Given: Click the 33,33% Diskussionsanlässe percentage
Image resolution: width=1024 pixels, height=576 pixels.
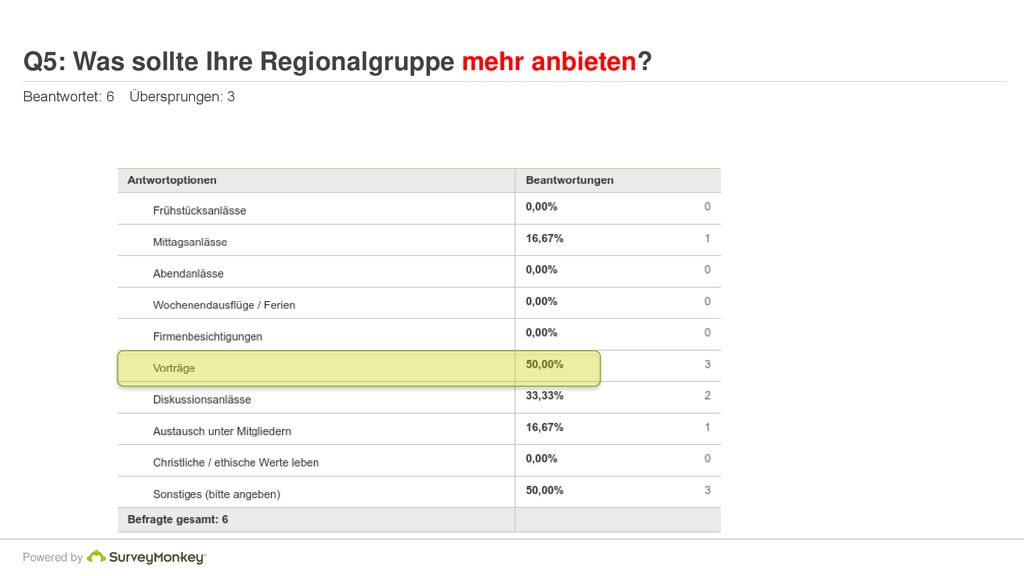Looking at the screenshot, I should pyautogui.click(x=545, y=396).
